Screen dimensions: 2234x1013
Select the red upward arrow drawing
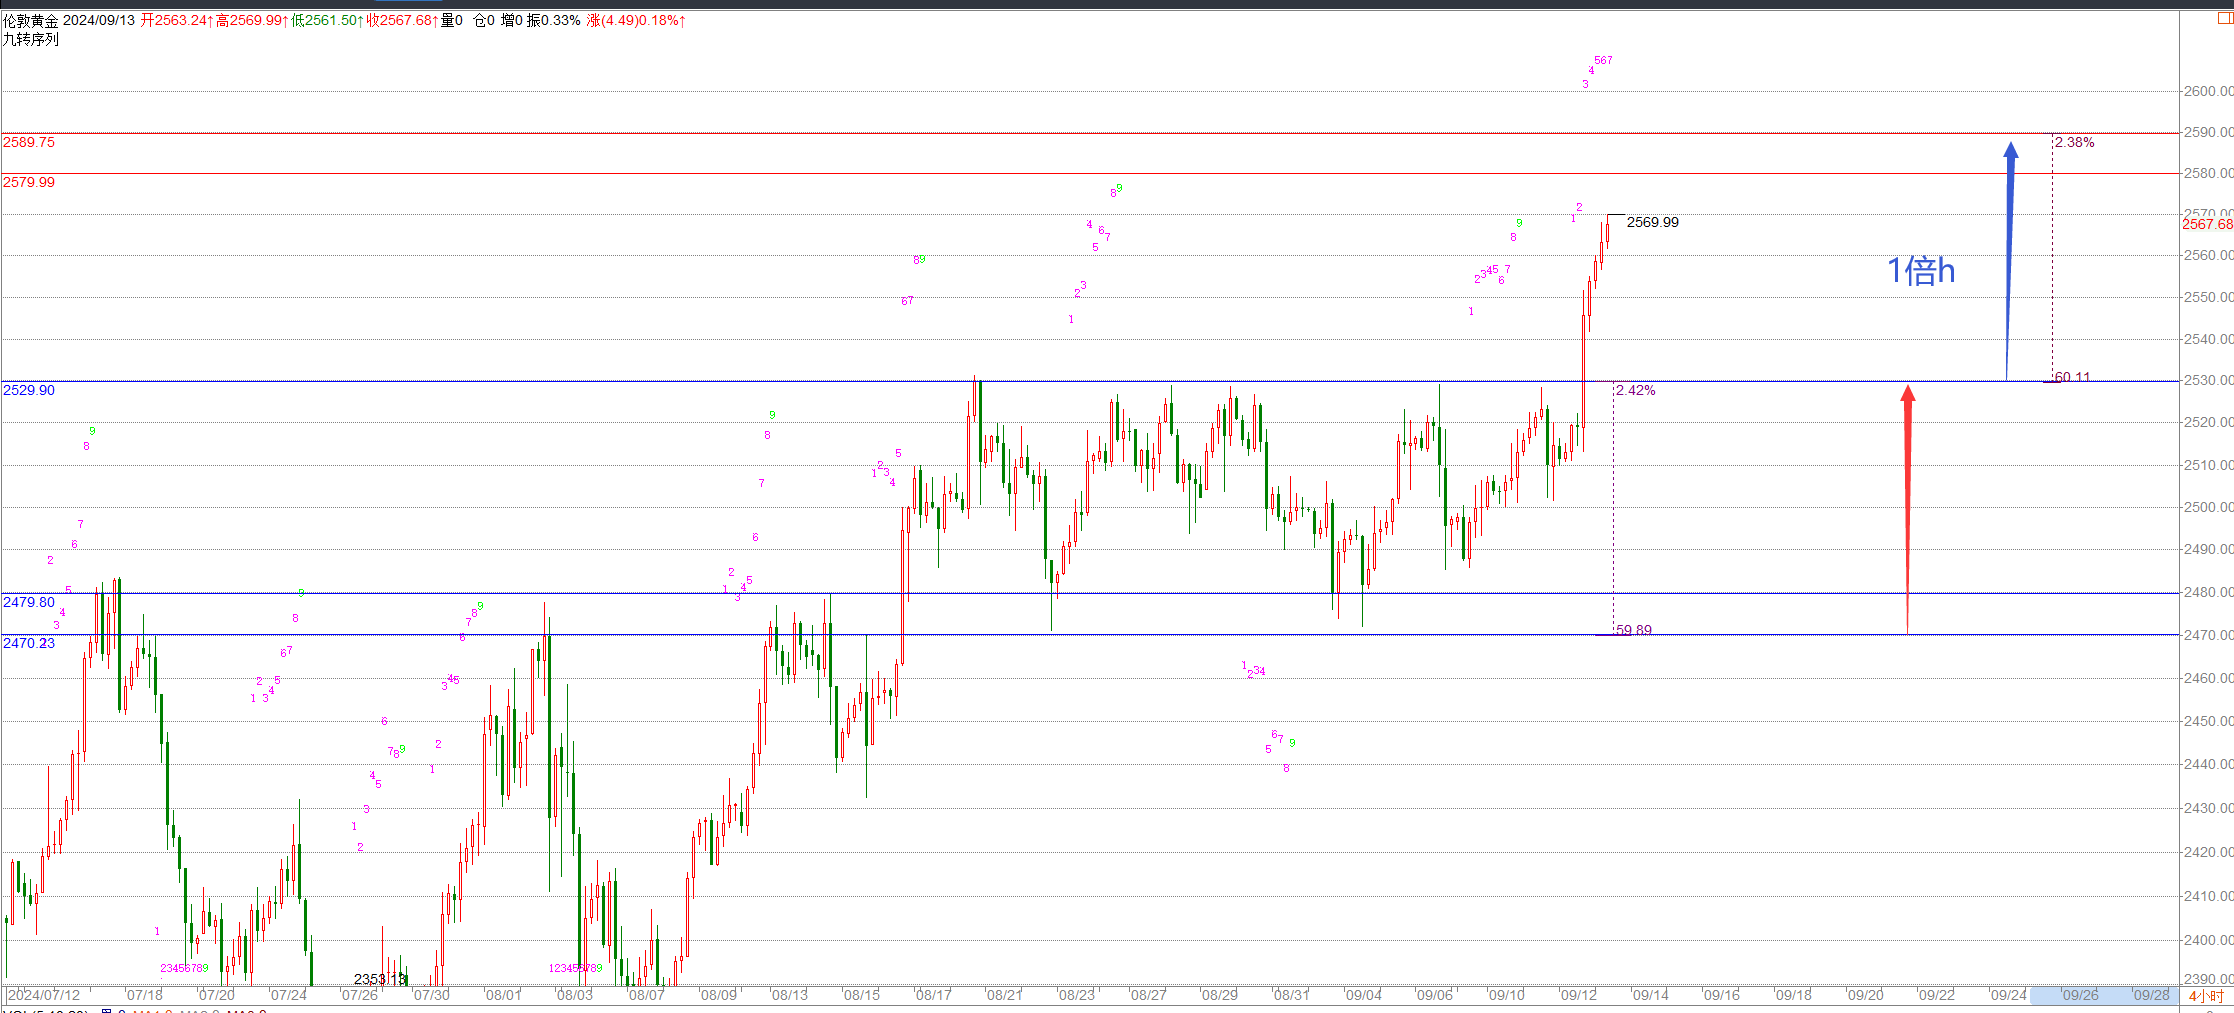pyautogui.click(x=1908, y=509)
